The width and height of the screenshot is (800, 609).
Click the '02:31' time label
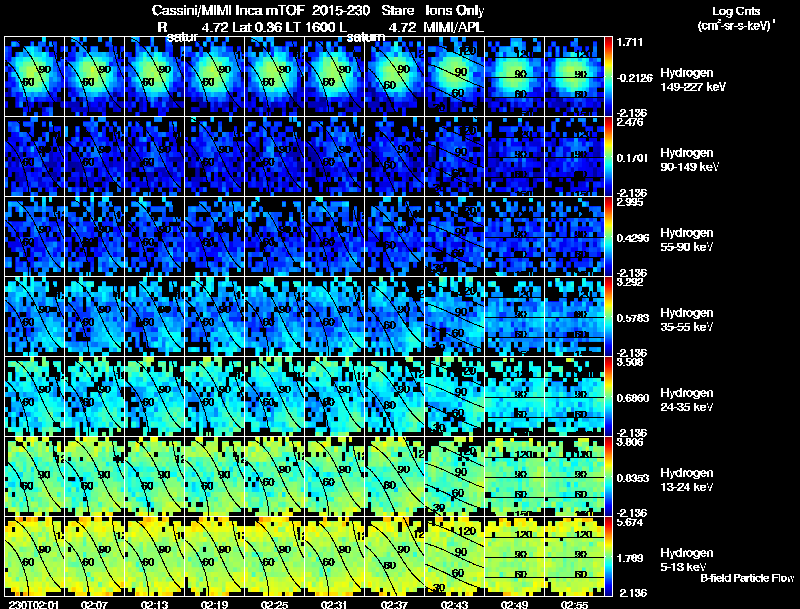[x=334, y=604]
